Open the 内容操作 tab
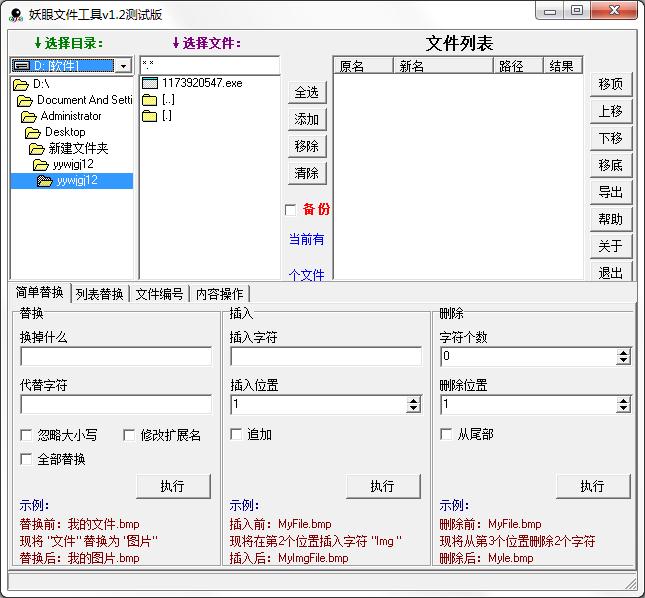Viewport: 645px width, 598px height. point(218,294)
